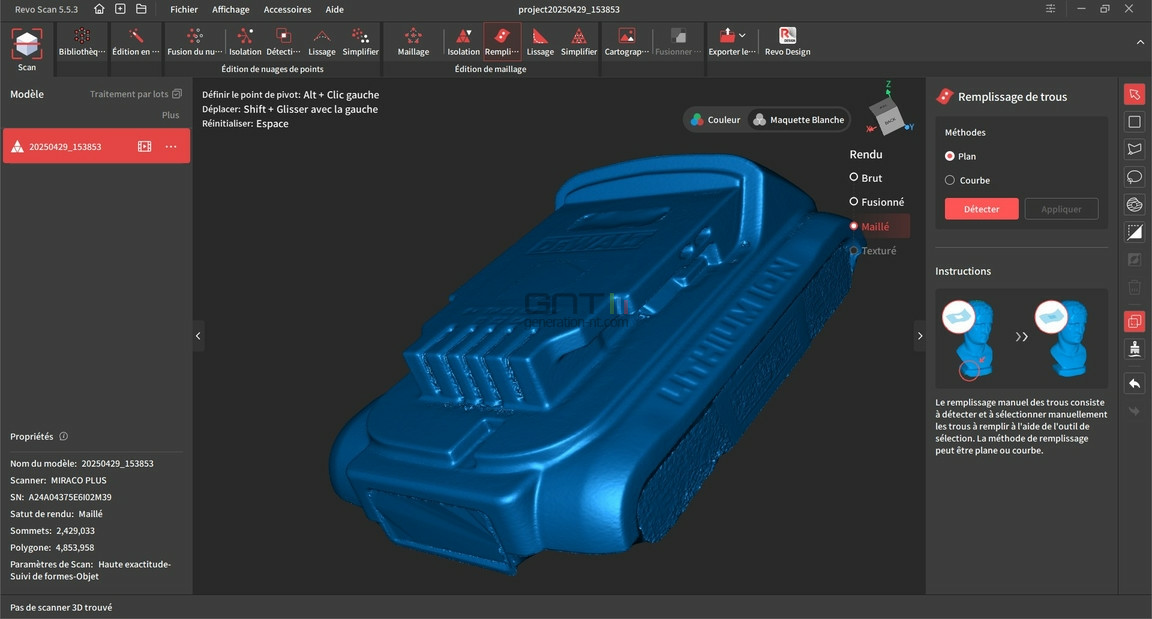The width and height of the screenshot is (1152, 619).
Task: Open the Détection overlap tool
Action: point(283,42)
